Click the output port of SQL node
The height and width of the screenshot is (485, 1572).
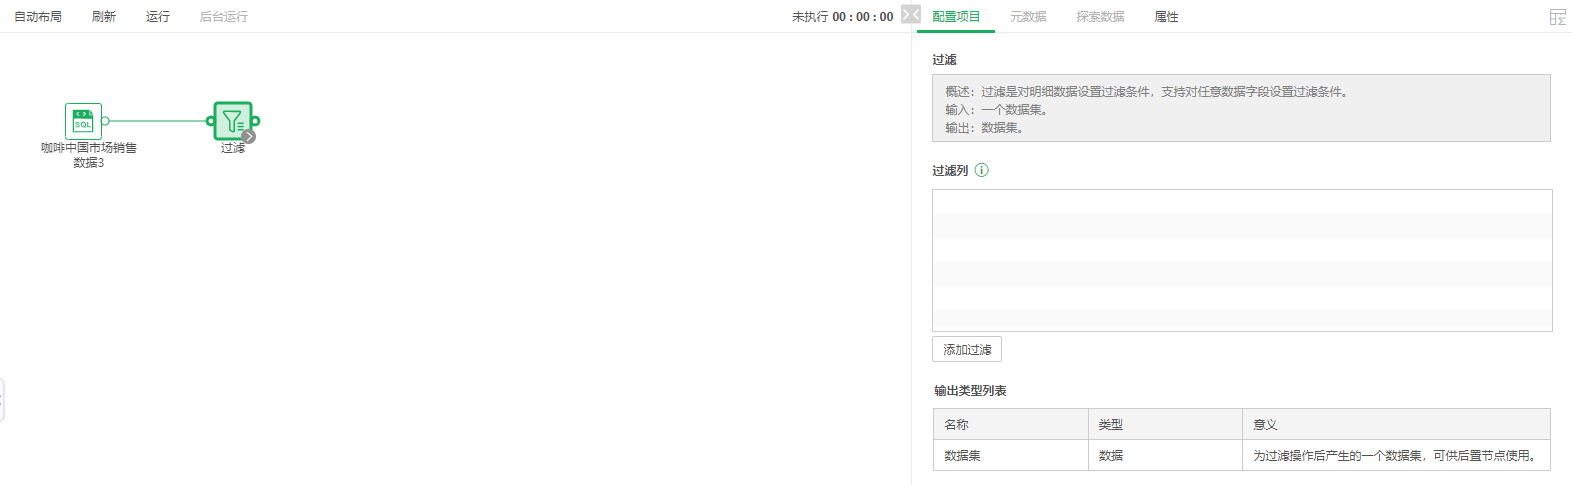pyautogui.click(x=105, y=121)
